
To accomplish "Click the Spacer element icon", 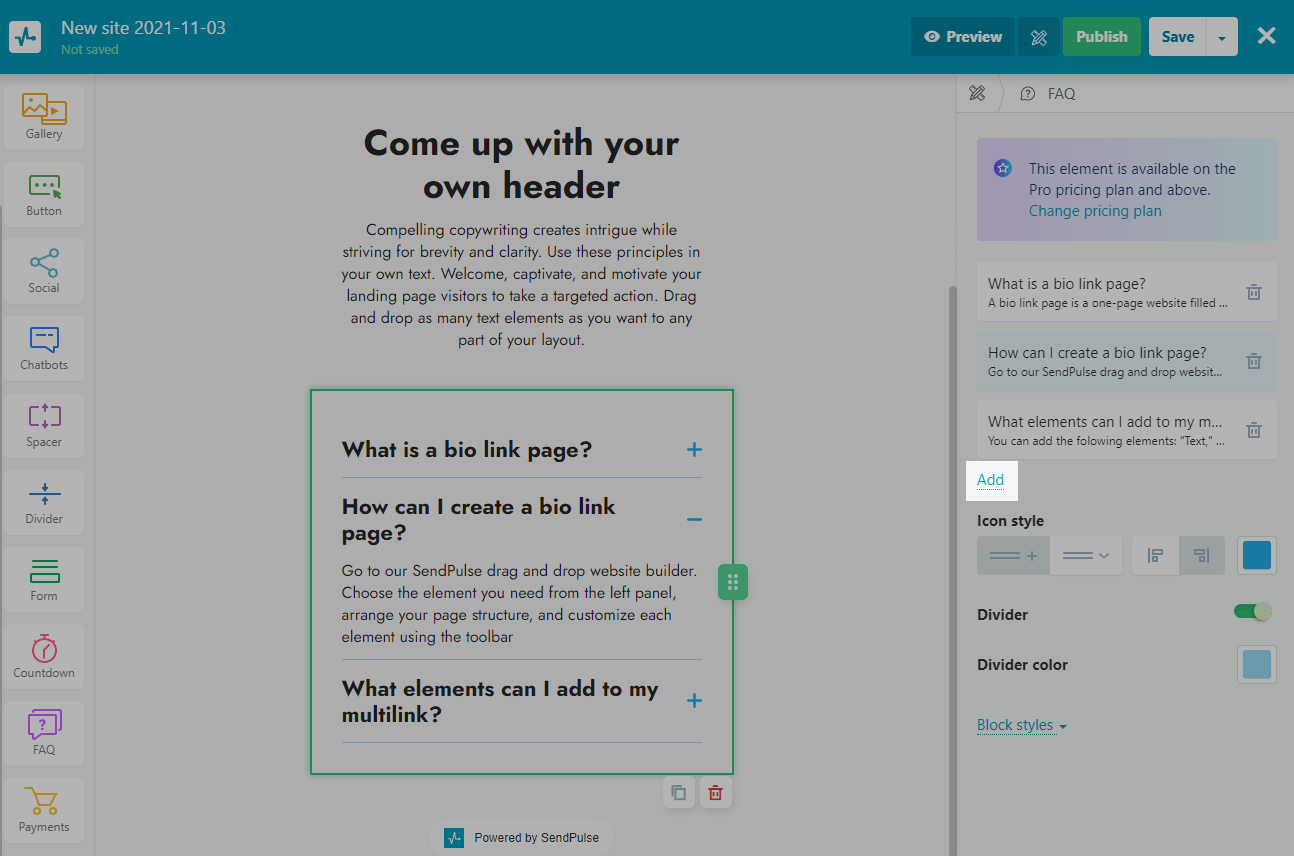I will tap(44, 424).
